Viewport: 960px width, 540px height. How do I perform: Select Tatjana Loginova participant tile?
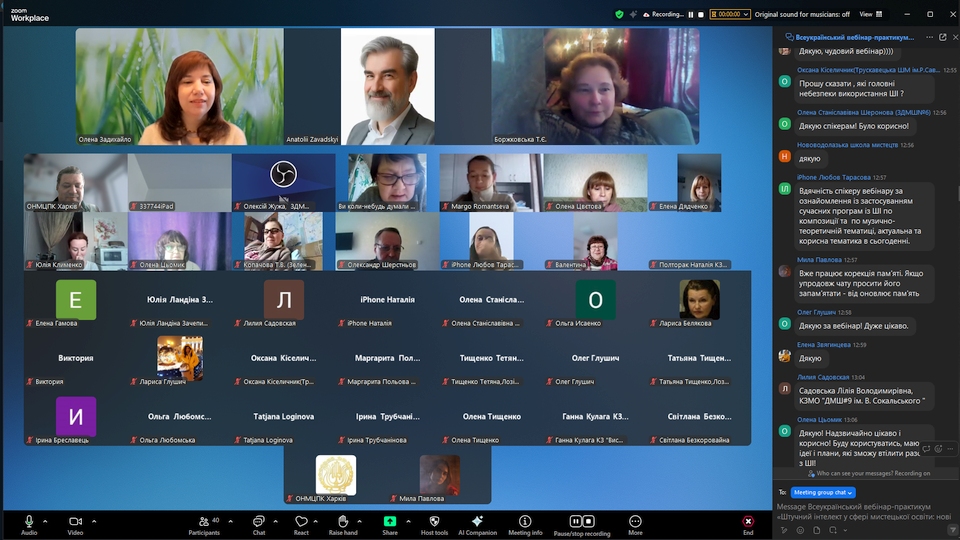pyautogui.click(x=283, y=416)
